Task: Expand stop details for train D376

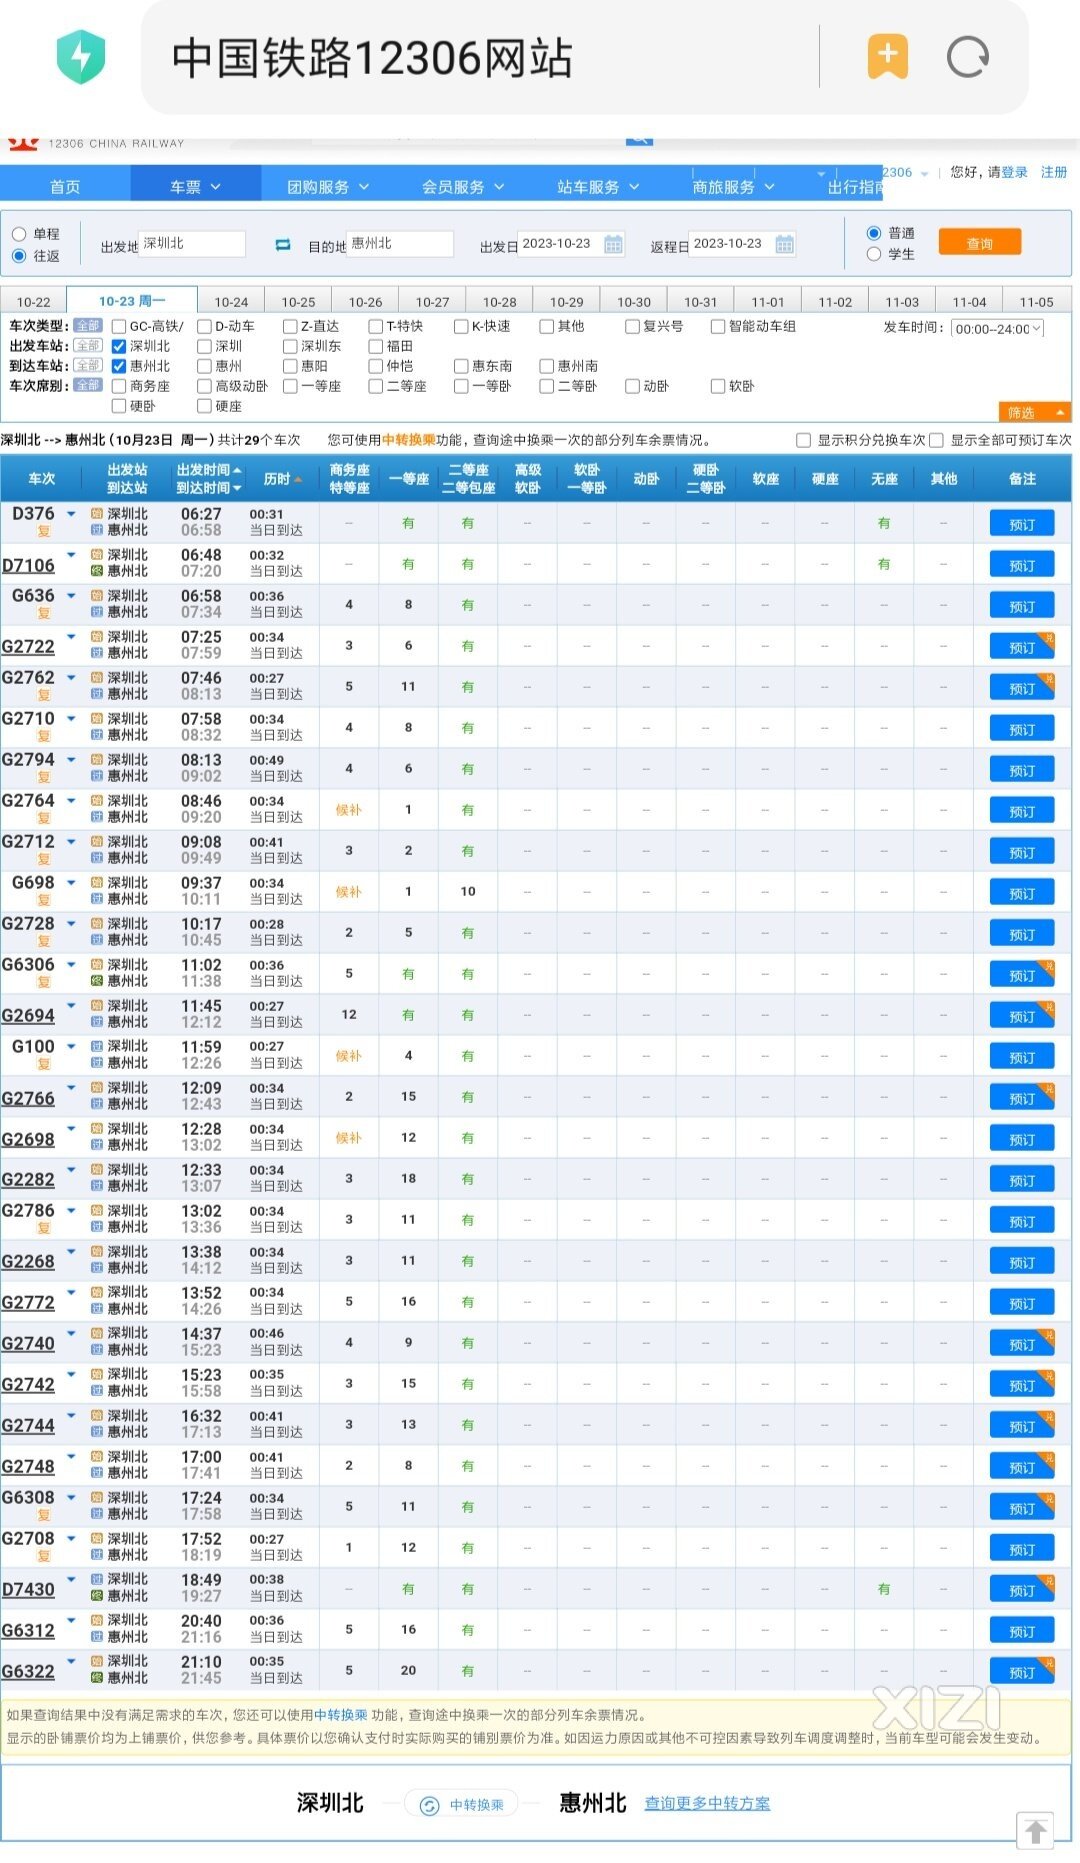Action: click(x=71, y=513)
